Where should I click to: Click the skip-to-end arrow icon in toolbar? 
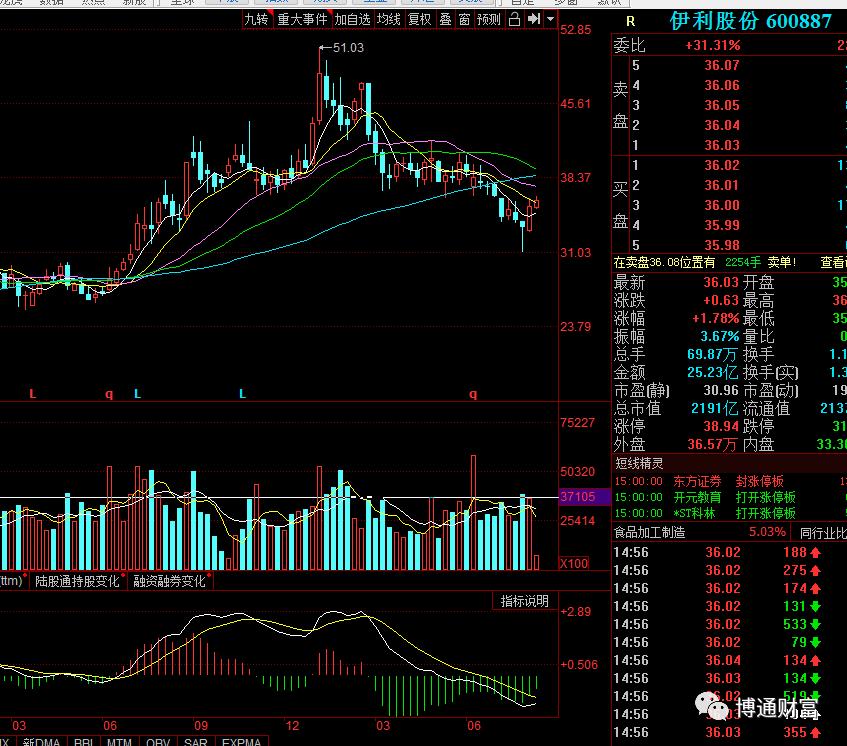click(x=534, y=19)
